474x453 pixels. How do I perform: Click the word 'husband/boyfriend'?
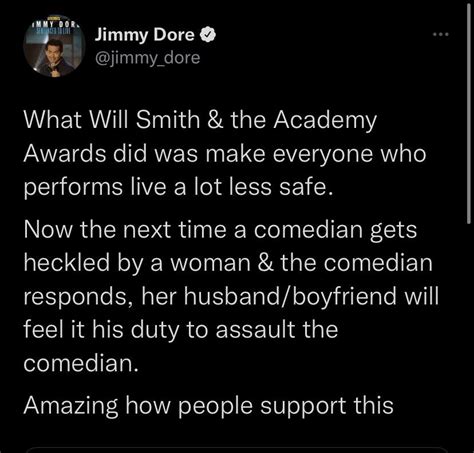click(289, 296)
